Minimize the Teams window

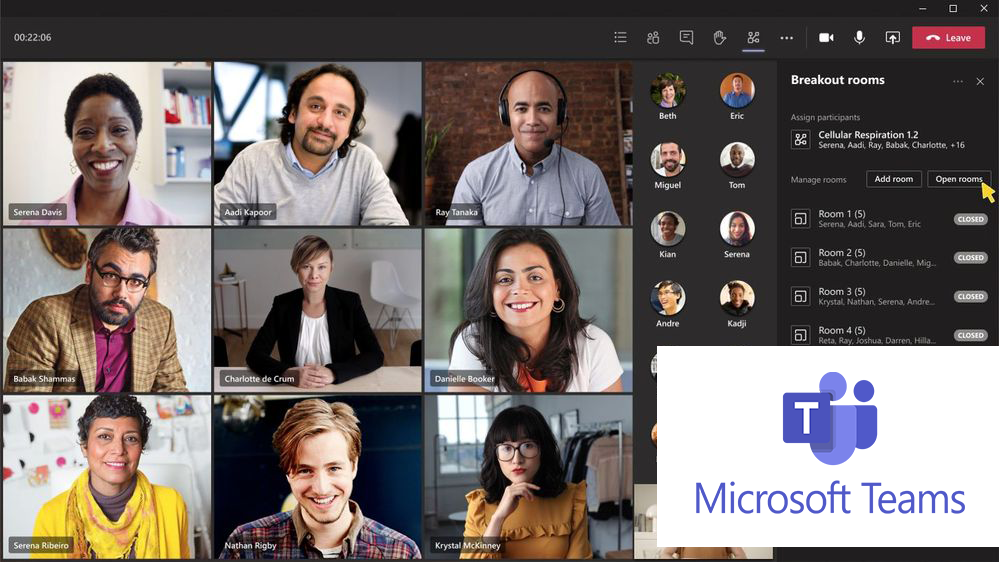[x=923, y=8]
